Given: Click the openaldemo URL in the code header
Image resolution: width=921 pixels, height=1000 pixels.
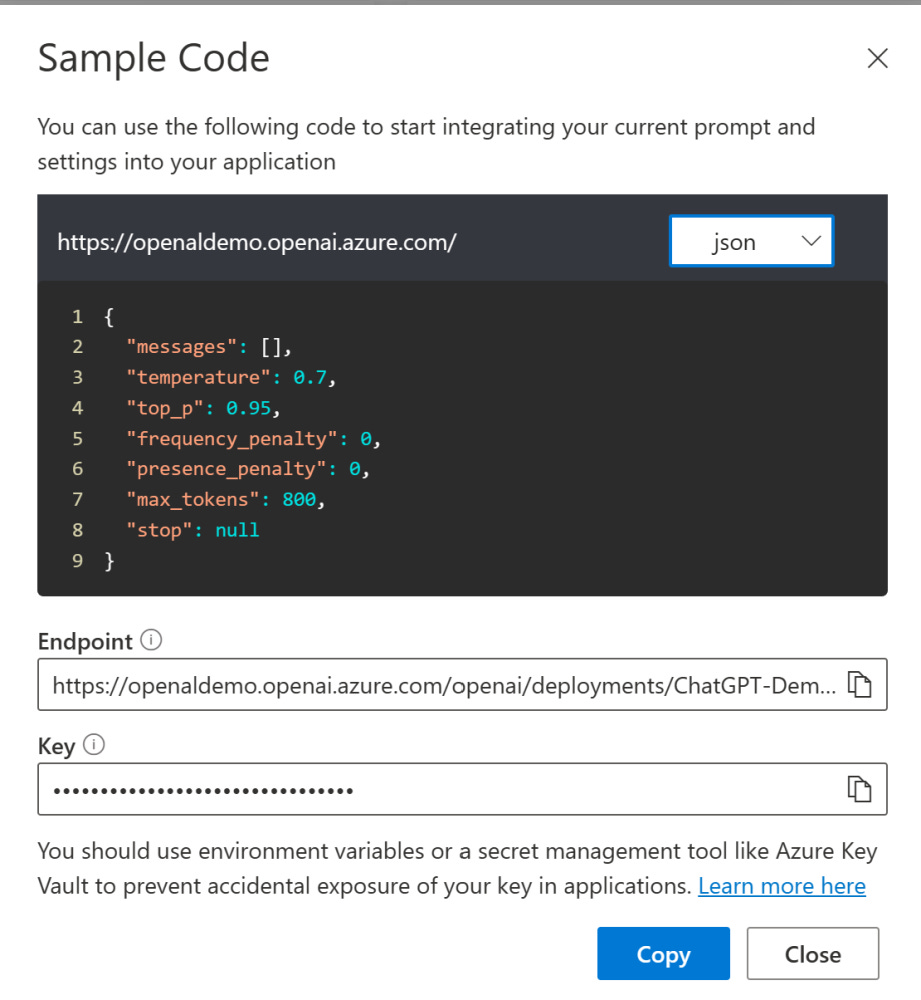Looking at the screenshot, I should pyautogui.click(x=257, y=242).
